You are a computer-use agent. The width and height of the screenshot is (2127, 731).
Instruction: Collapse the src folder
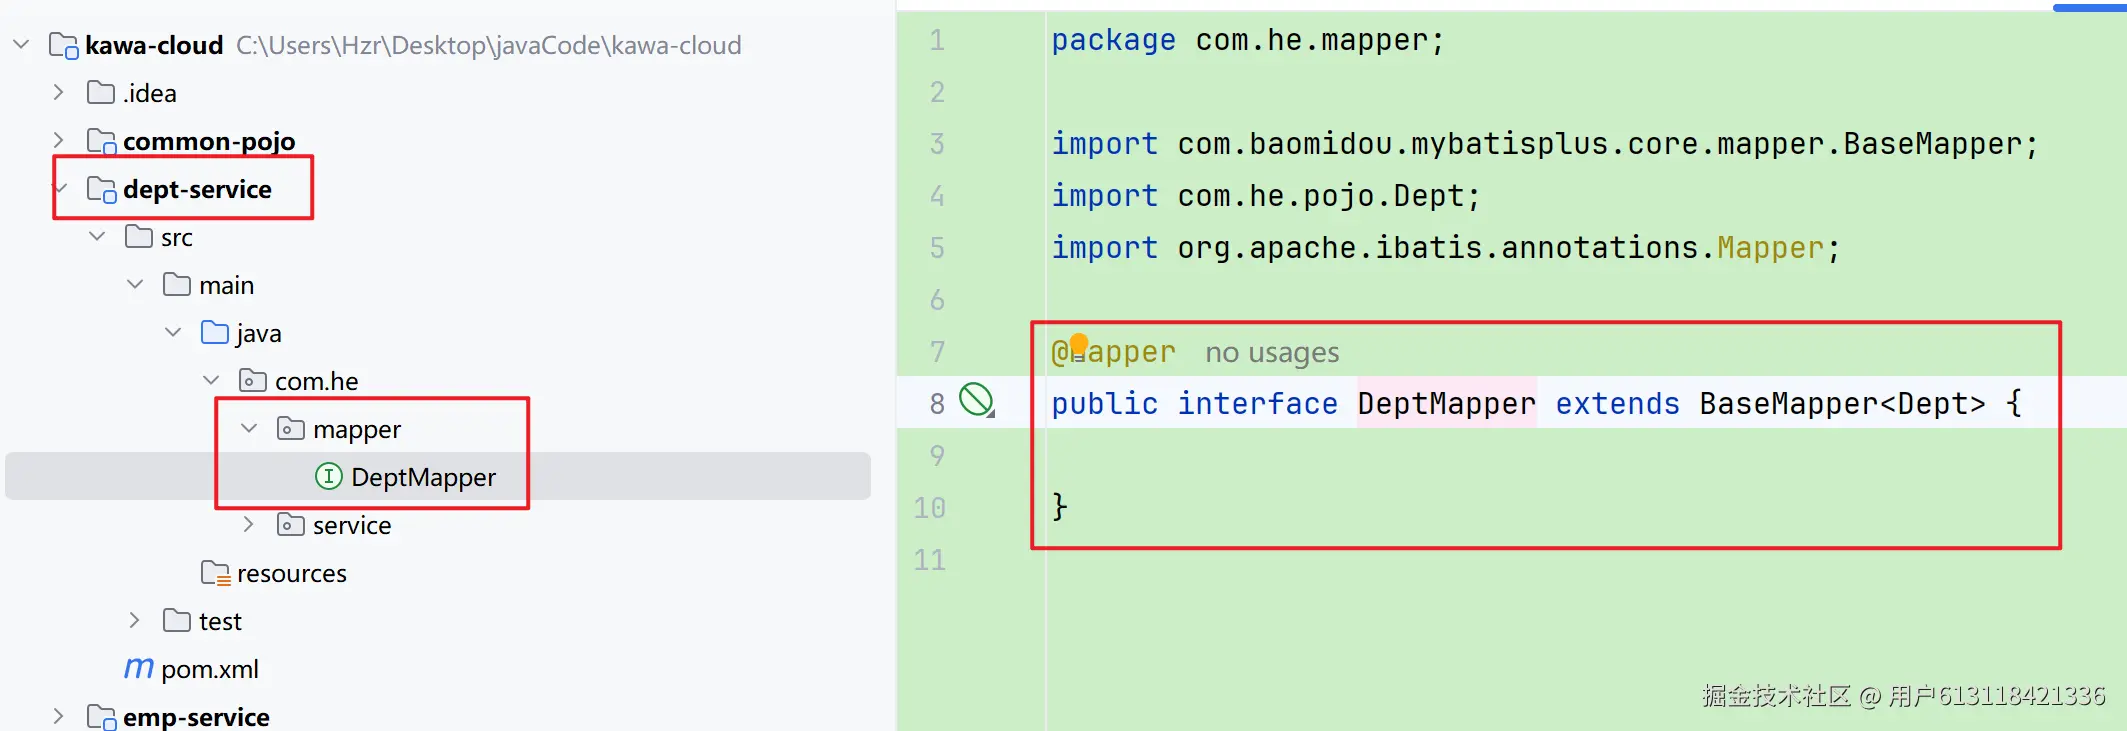pyautogui.click(x=97, y=237)
